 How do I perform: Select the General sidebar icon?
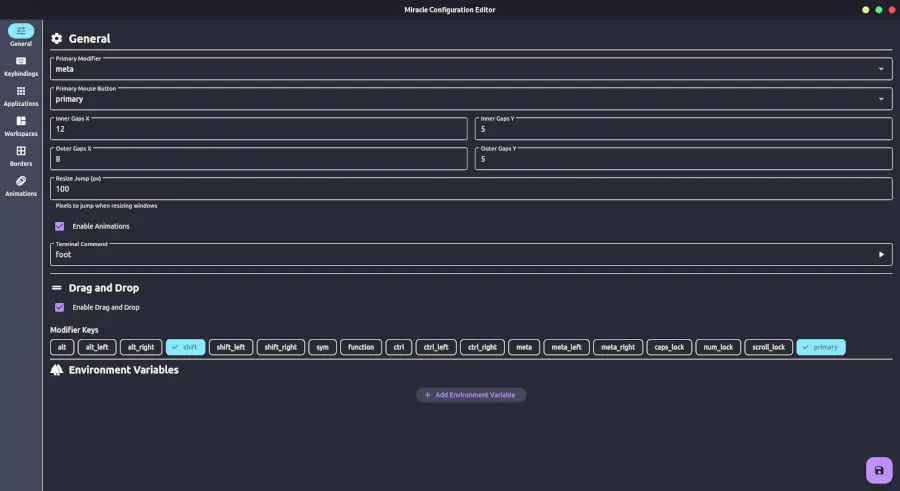point(21,35)
